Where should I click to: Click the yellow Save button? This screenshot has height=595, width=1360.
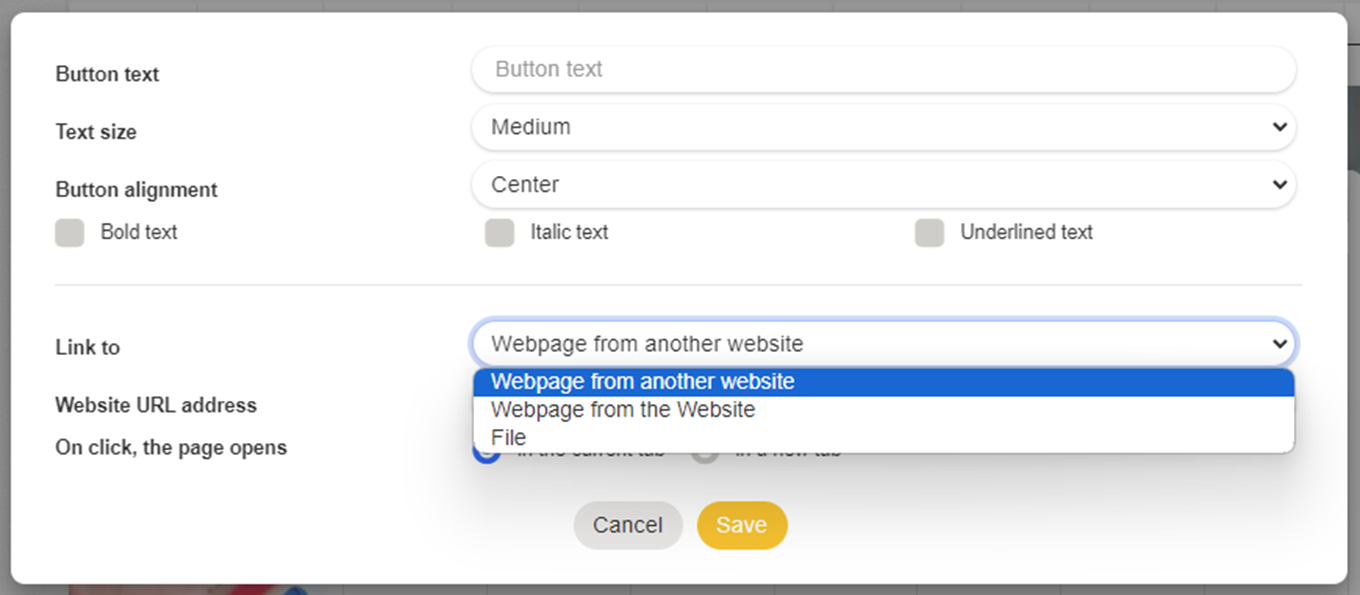coord(742,525)
